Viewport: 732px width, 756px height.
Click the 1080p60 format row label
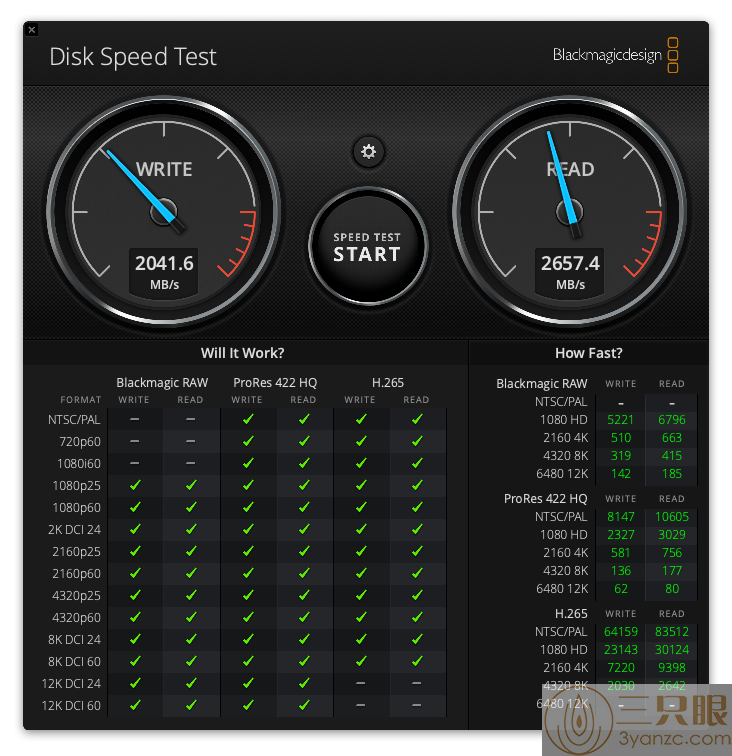coord(77,508)
